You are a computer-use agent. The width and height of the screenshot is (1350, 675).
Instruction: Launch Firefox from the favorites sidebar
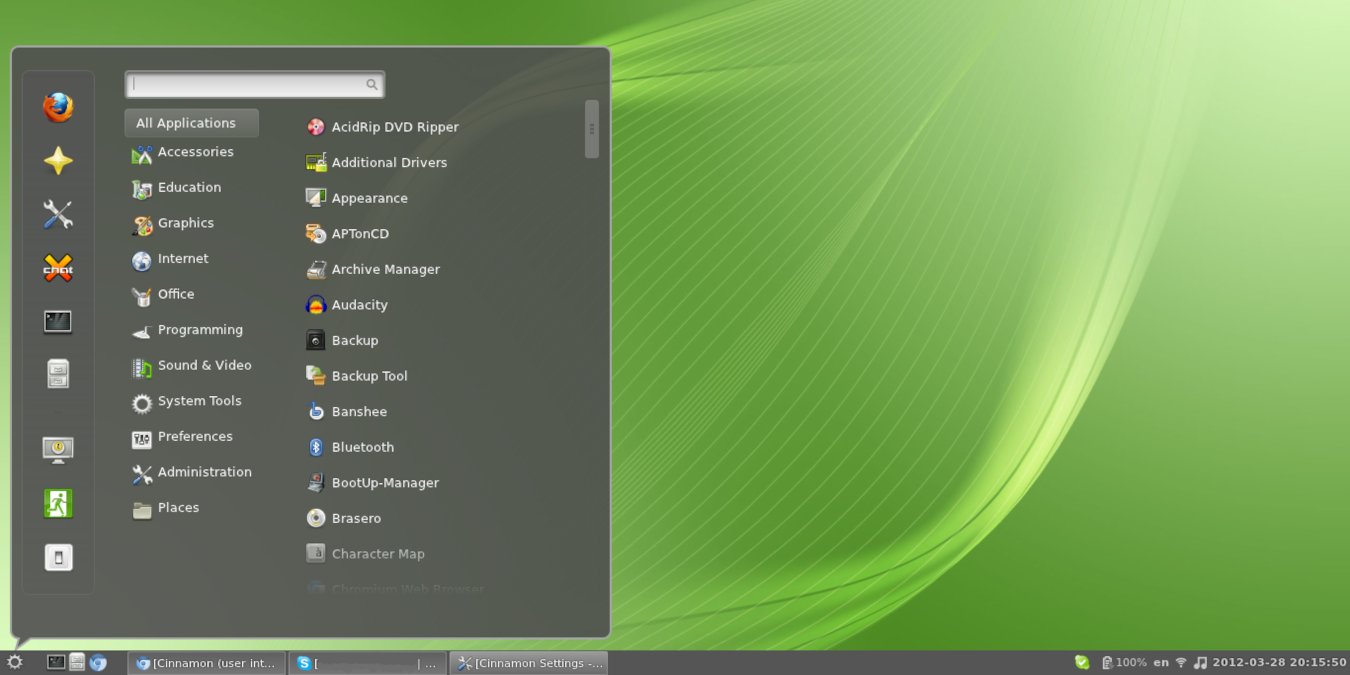point(57,106)
